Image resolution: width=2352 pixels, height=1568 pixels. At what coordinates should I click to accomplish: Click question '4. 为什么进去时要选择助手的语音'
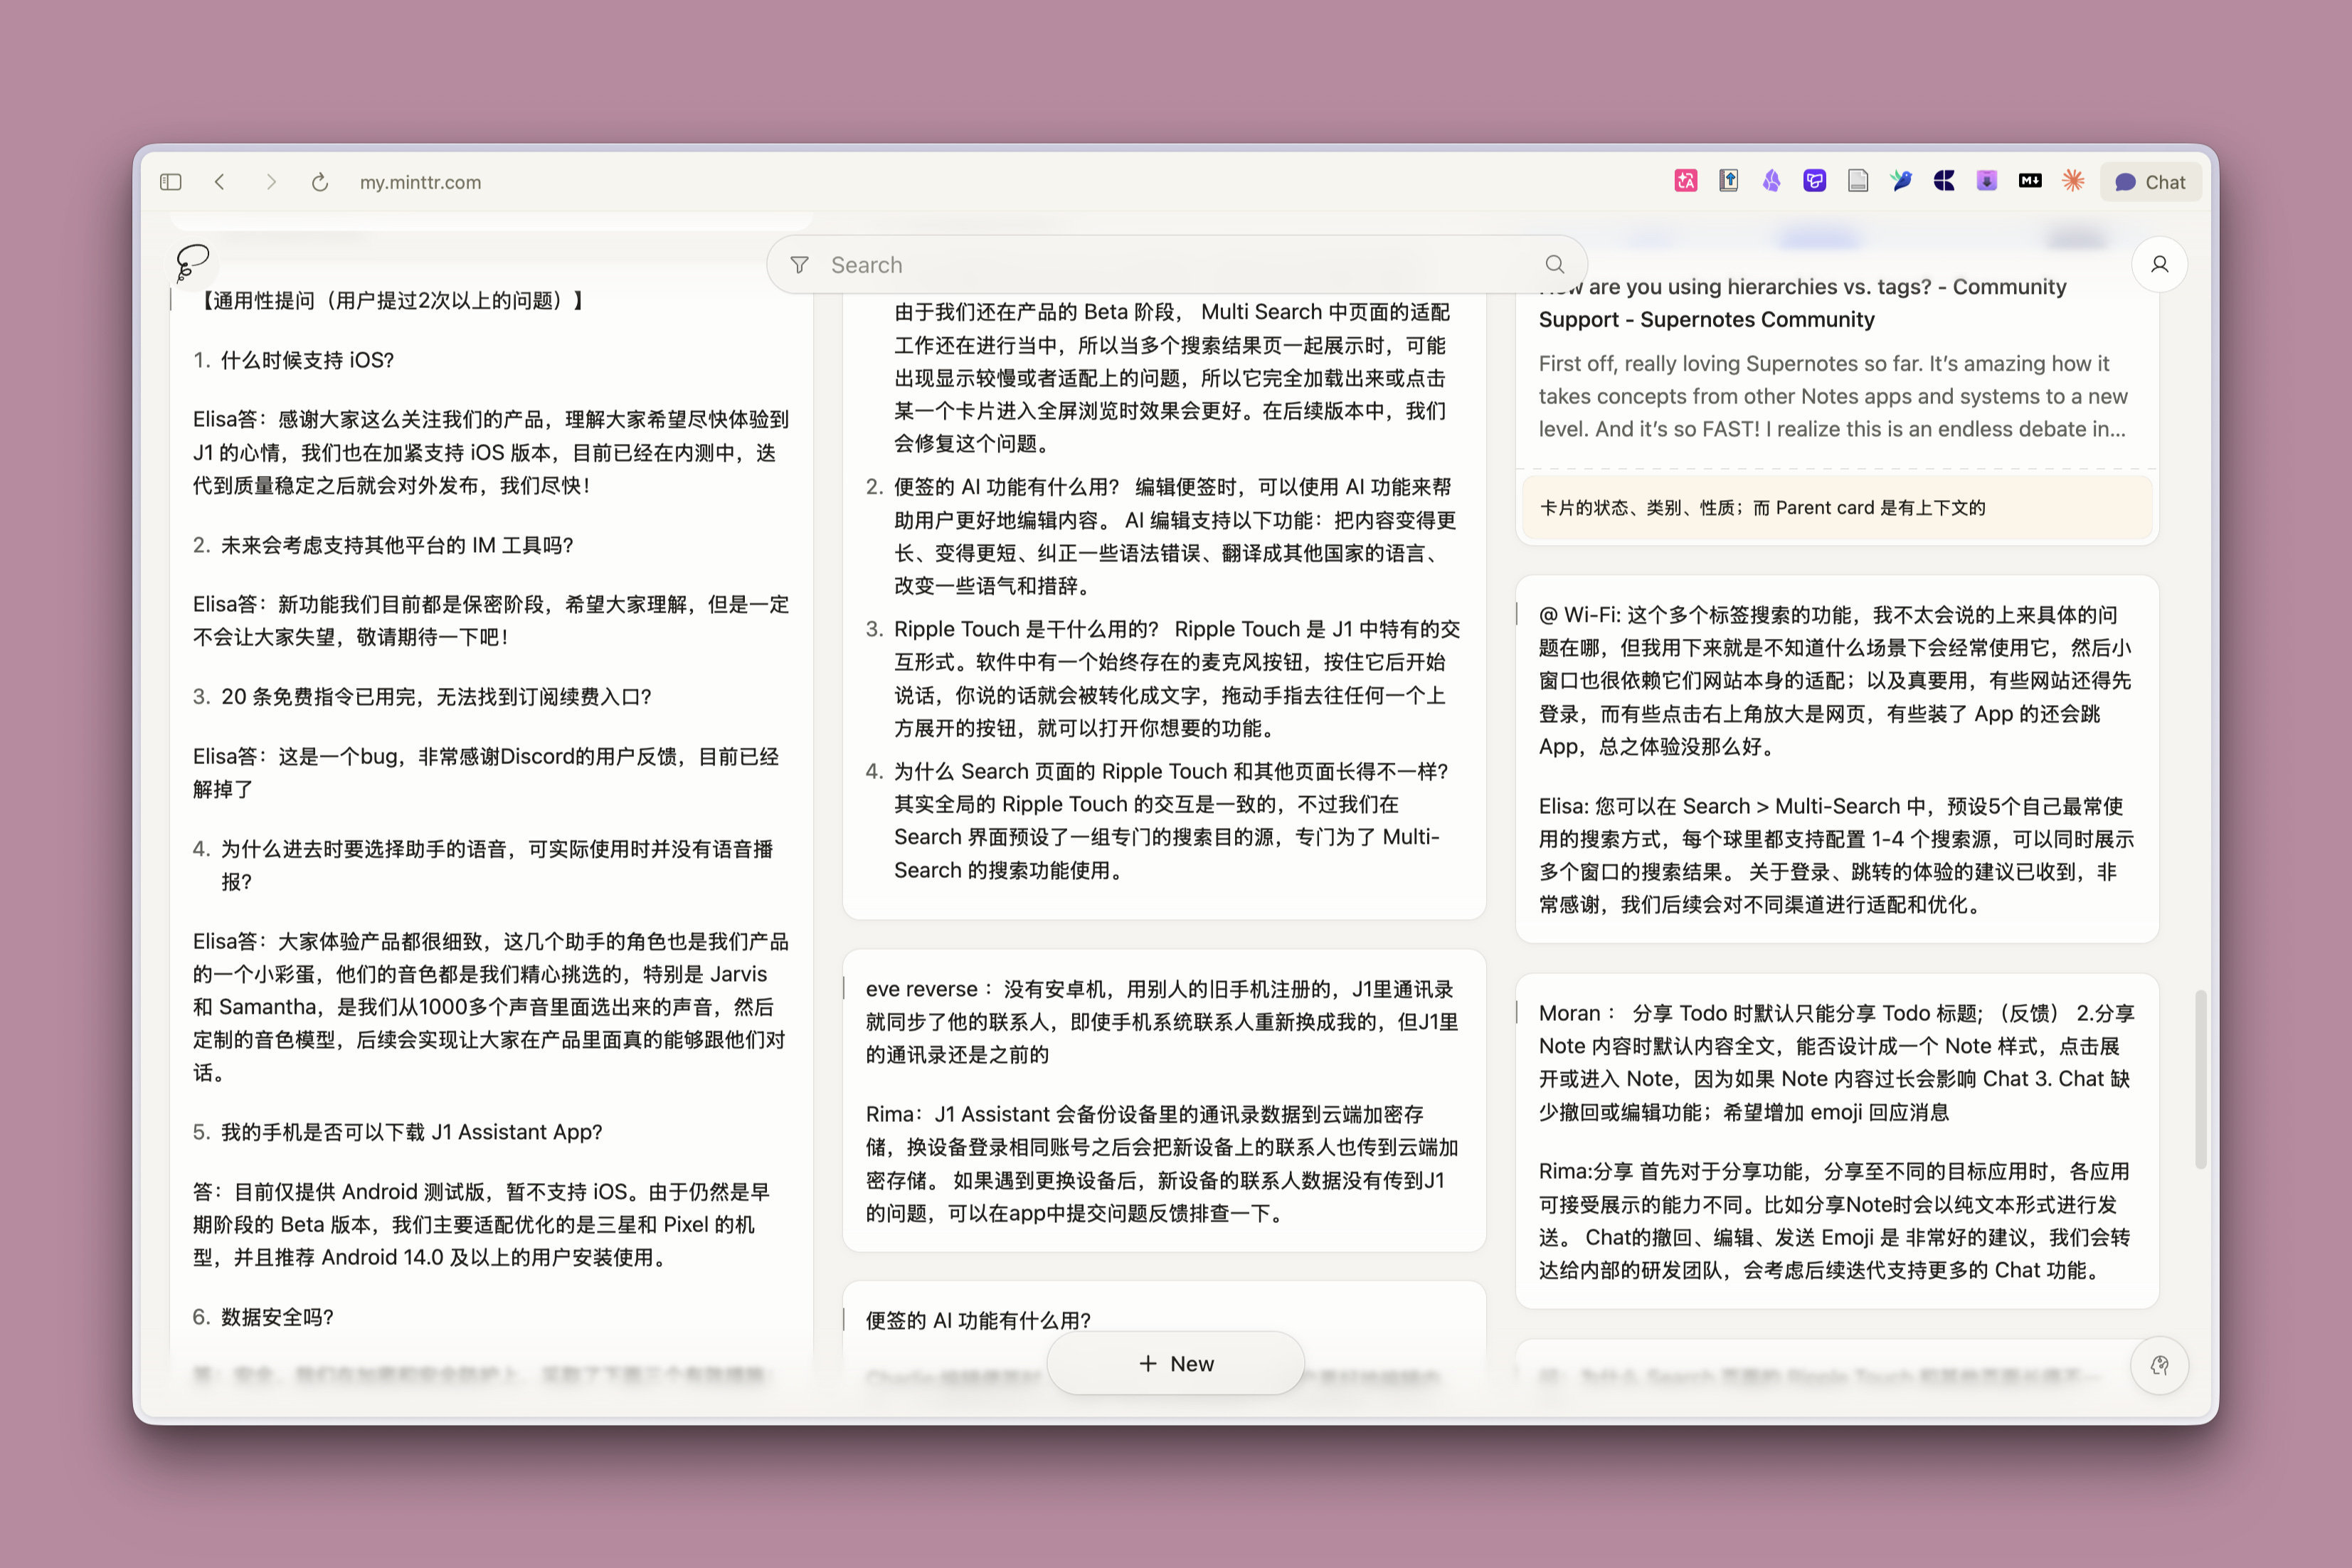[x=483, y=865]
